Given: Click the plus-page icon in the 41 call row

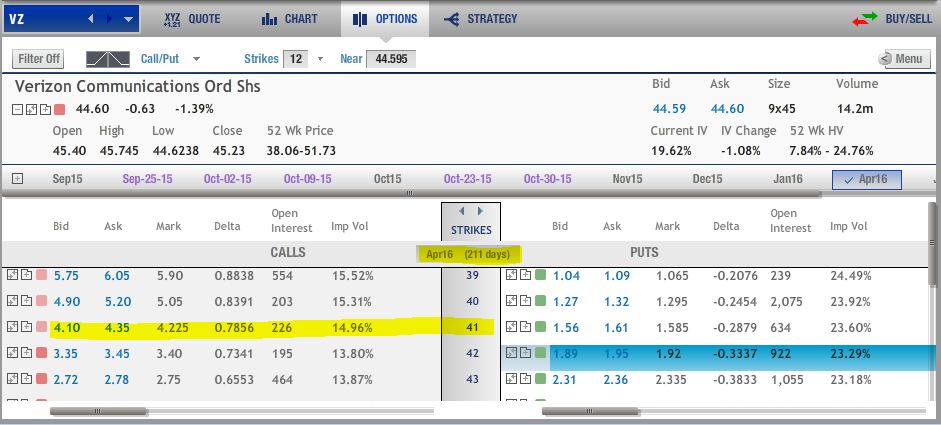Looking at the screenshot, I should [26, 327].
